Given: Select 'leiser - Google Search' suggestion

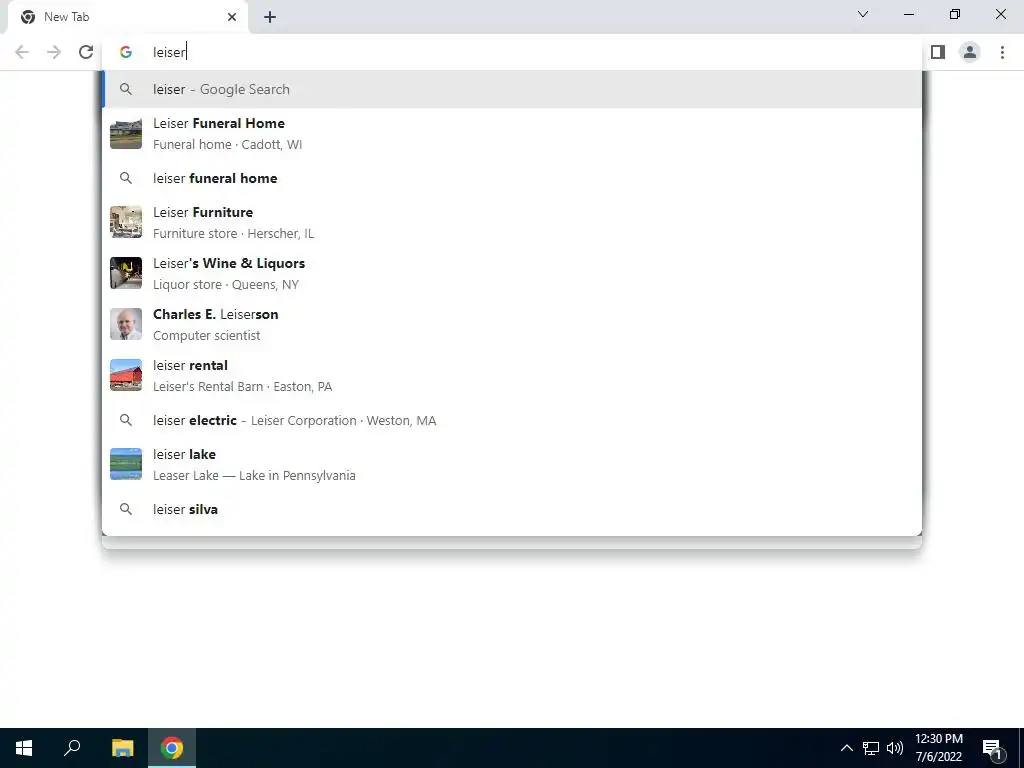Looking at the screenshot, I should click(x=512, y=89).
